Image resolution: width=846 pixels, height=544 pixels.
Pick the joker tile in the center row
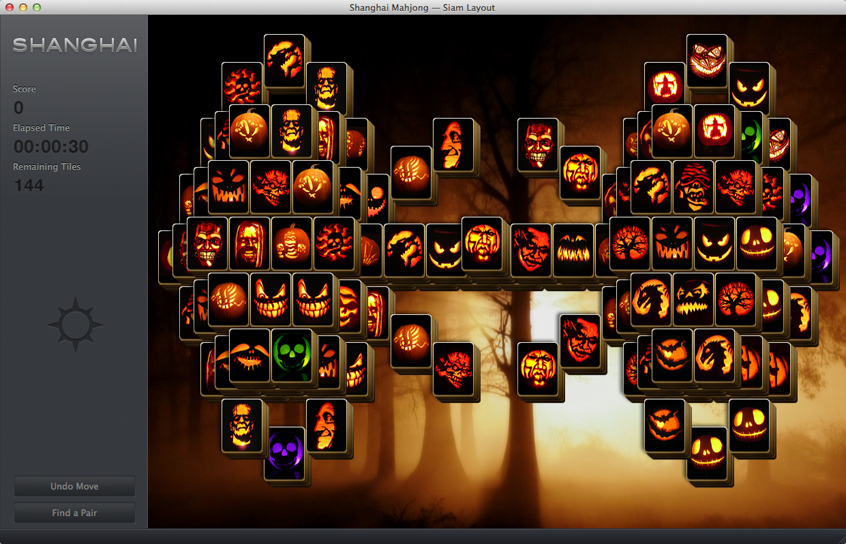click(531, 250)
